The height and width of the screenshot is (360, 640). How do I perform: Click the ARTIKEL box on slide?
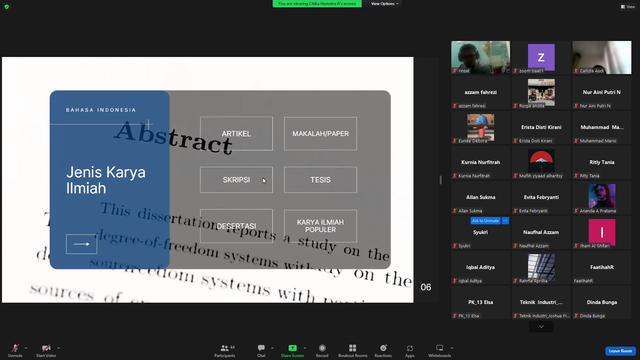pyautogui.click(x=236, y=133)
